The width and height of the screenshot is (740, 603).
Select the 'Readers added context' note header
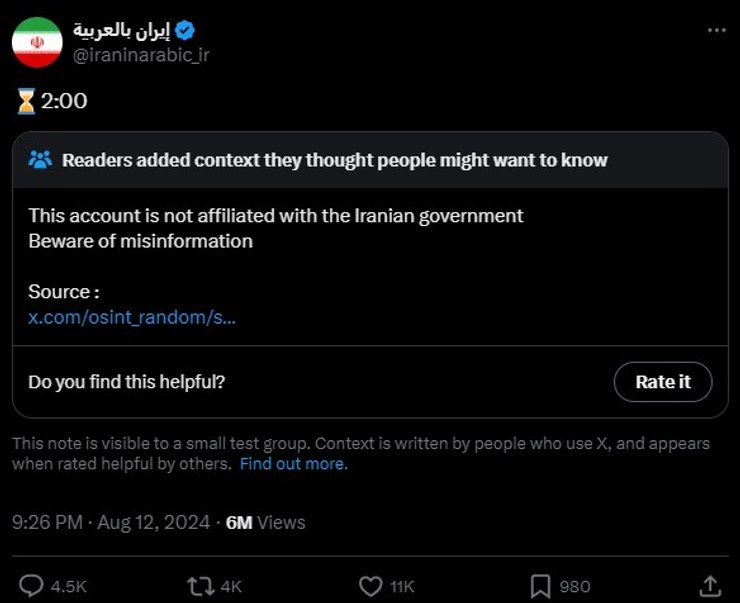pyautogui.click(x=334, y=160)
